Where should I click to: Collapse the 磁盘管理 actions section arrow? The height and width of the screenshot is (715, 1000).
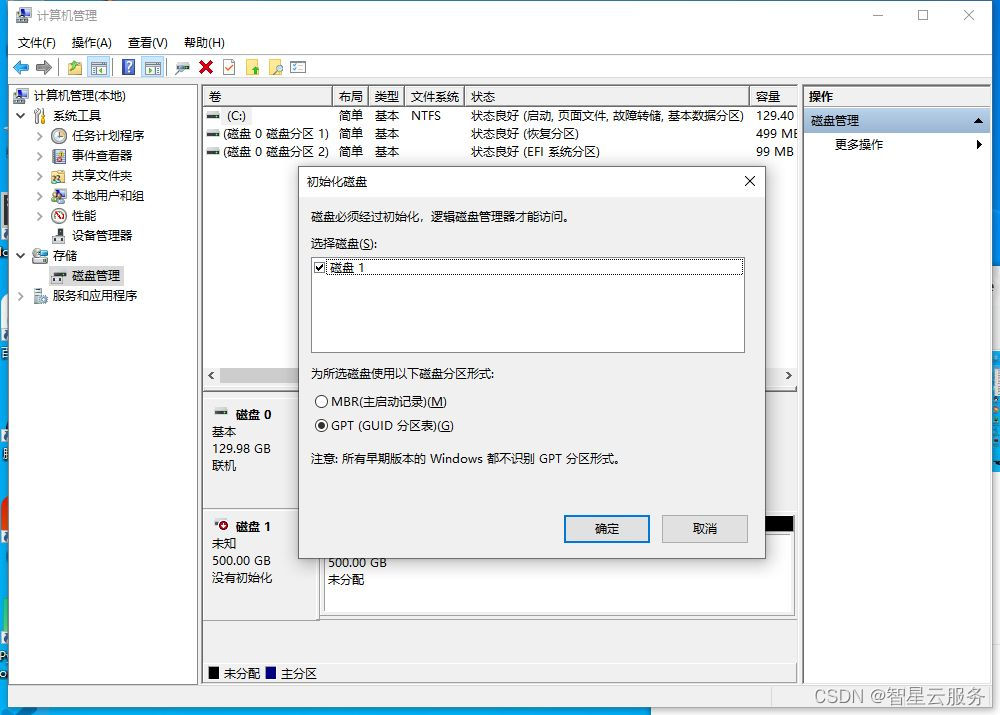(x=978, y=121)
